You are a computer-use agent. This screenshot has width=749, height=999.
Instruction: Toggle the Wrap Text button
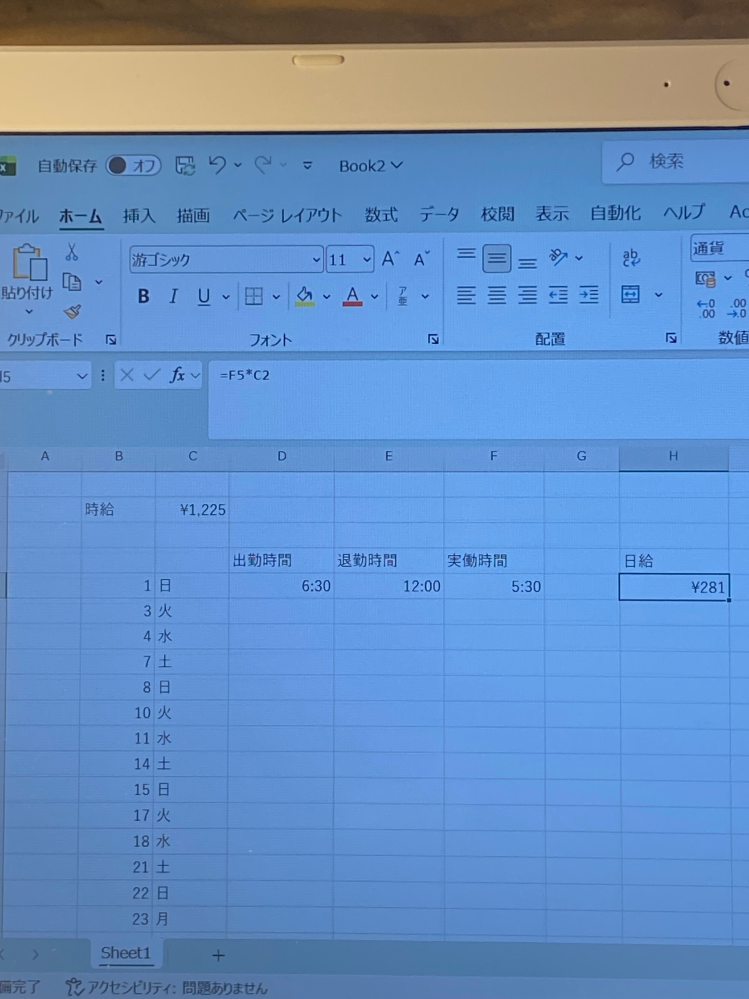pyautogui.click(x=631, y=257)
